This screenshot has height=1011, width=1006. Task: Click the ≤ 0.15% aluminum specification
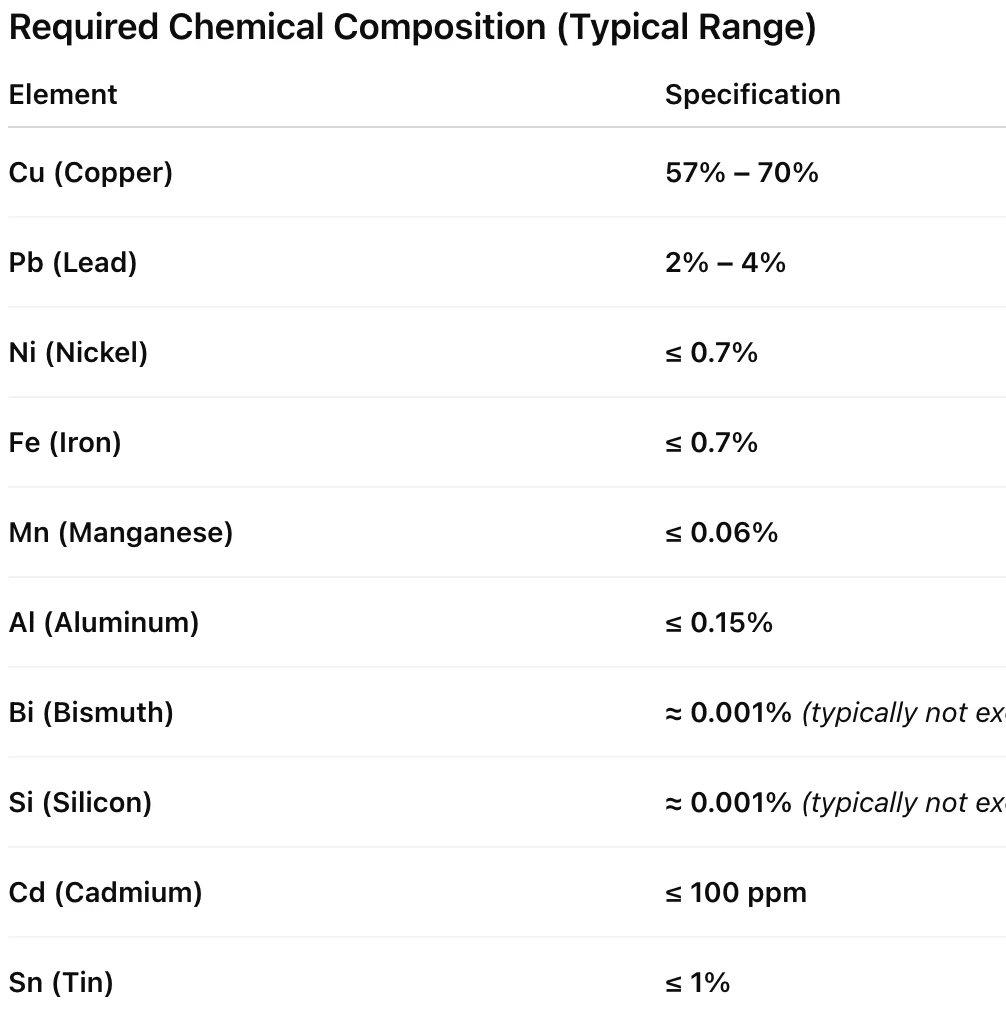tap(719, 623)
